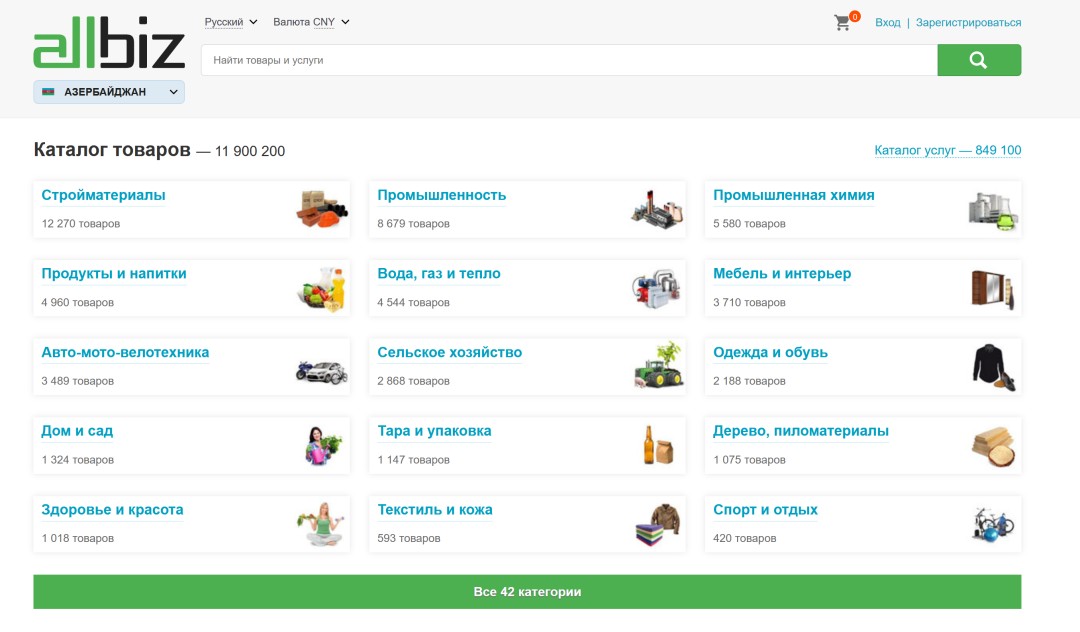Click the 5 580 товаров count text
The width and height of the screenshot is (1080, 632).
click(x=749, y=224)
